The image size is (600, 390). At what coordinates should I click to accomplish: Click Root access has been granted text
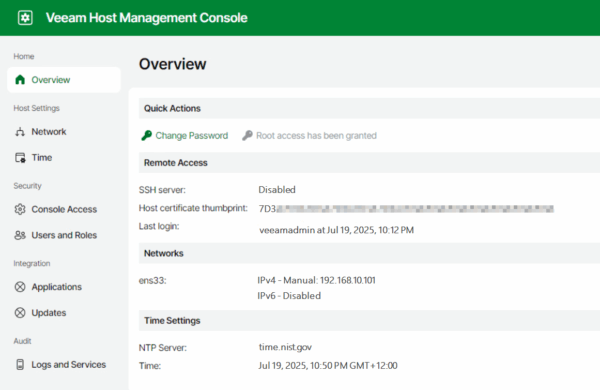click(316, 135)
